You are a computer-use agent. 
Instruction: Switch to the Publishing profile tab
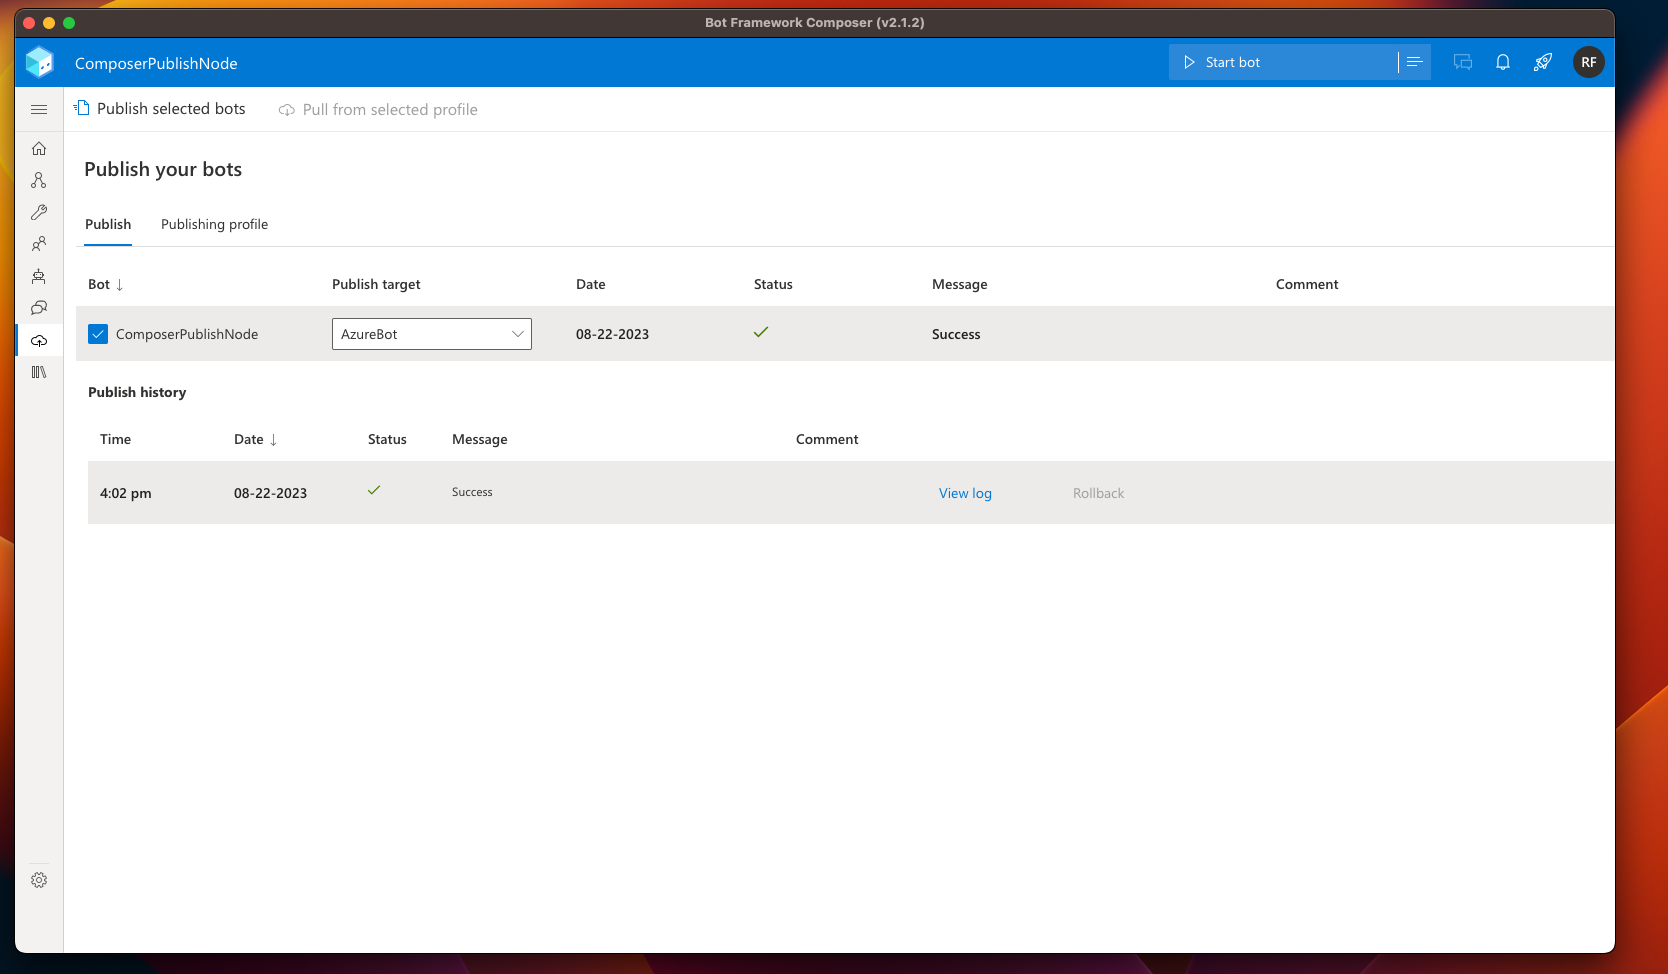pyautogui.click(x=214, y=224)
